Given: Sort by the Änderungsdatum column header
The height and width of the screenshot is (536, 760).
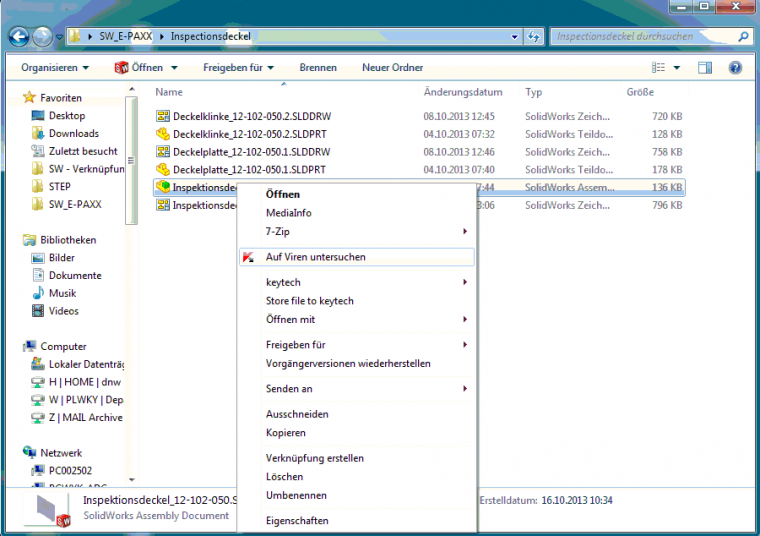Looking at the screenshot, I should pyautogui.click(x=462, y=92).
